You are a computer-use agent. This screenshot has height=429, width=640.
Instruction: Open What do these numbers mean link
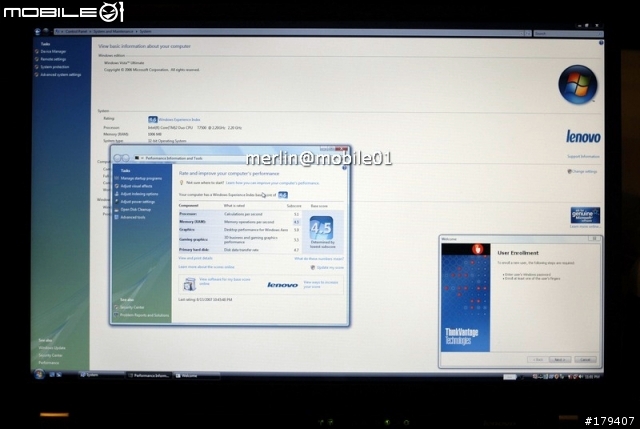(319, 259)
